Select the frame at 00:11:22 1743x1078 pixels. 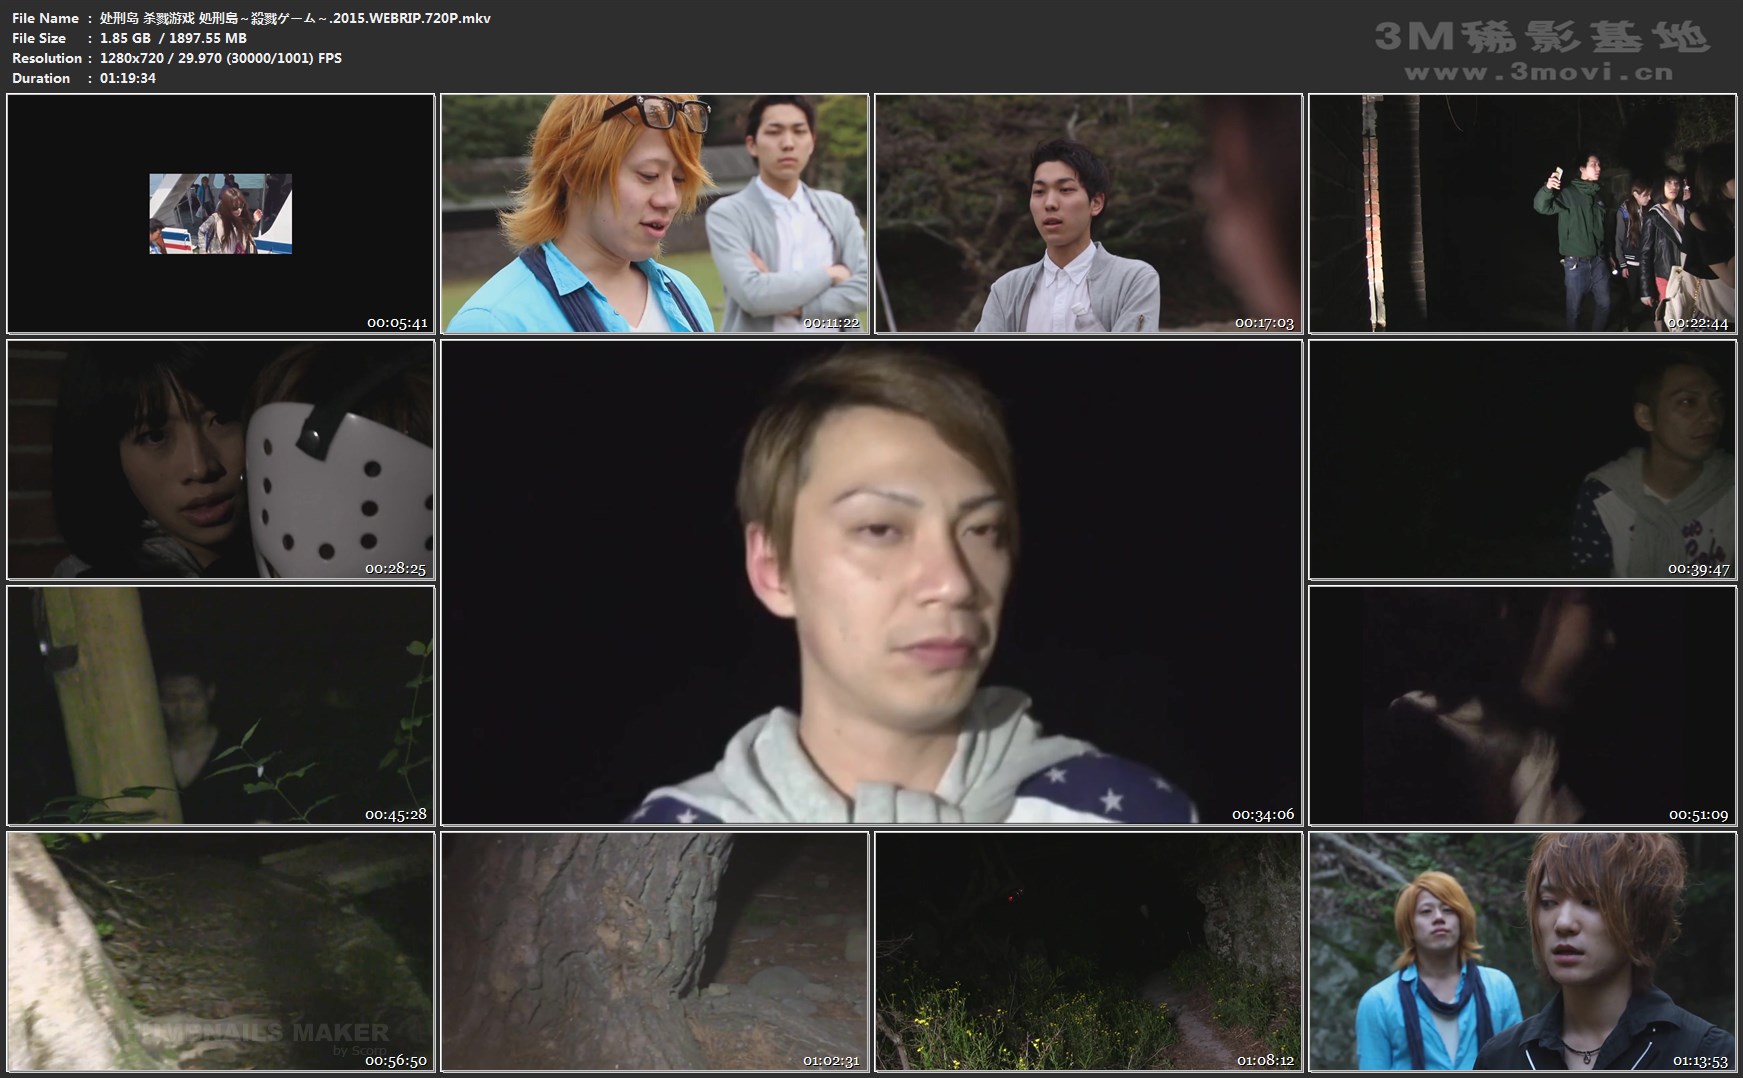(x=655, y=213)
